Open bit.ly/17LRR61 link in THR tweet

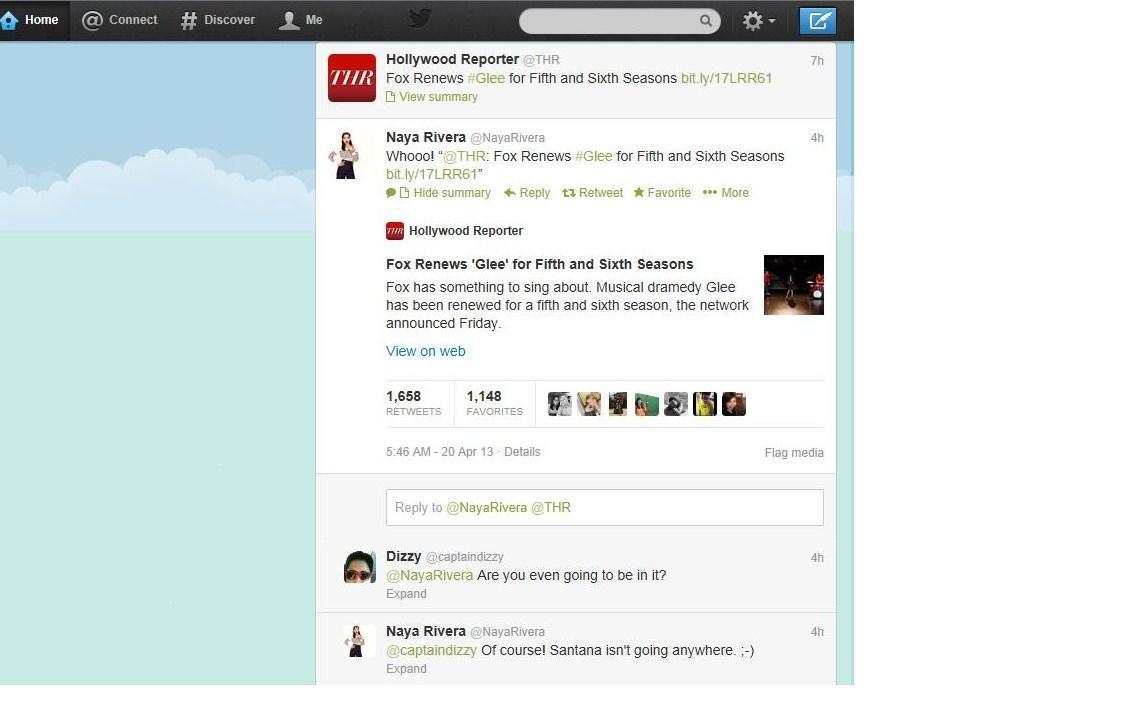[726, 78]
